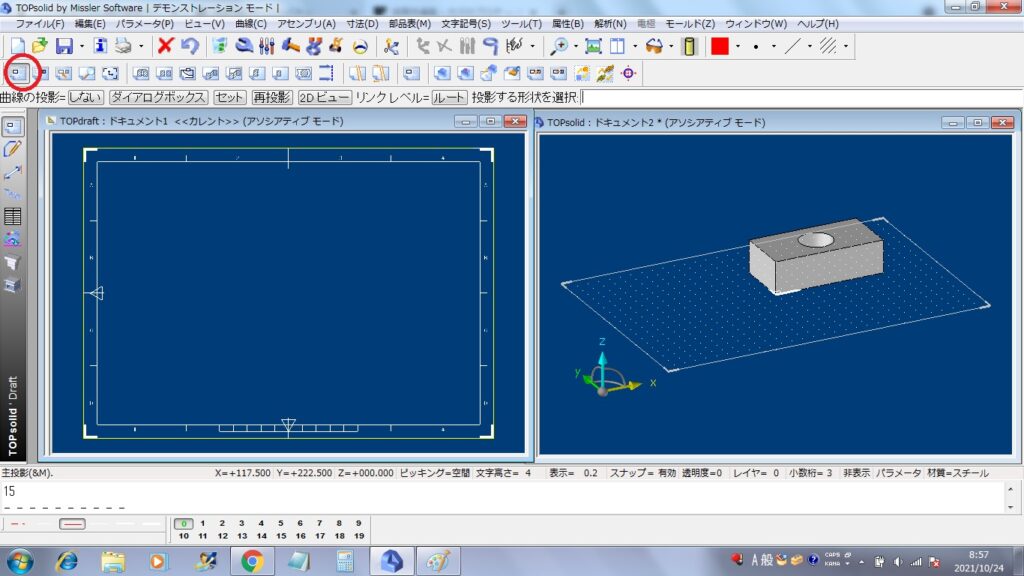Open the dropdown arrow beside the Save icon
The image size is (1024, 576).
(82, 46)
